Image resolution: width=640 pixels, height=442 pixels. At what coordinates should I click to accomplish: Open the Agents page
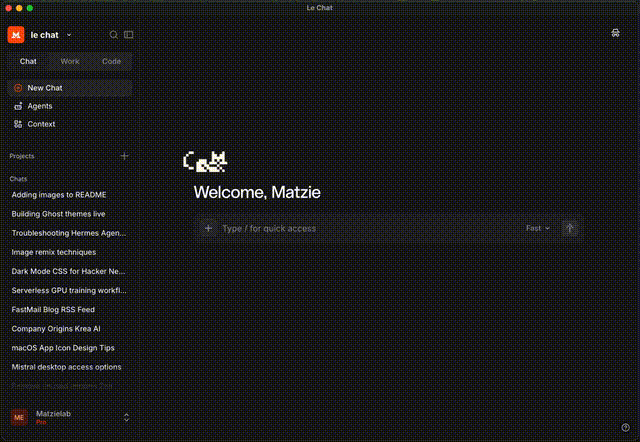69,106
